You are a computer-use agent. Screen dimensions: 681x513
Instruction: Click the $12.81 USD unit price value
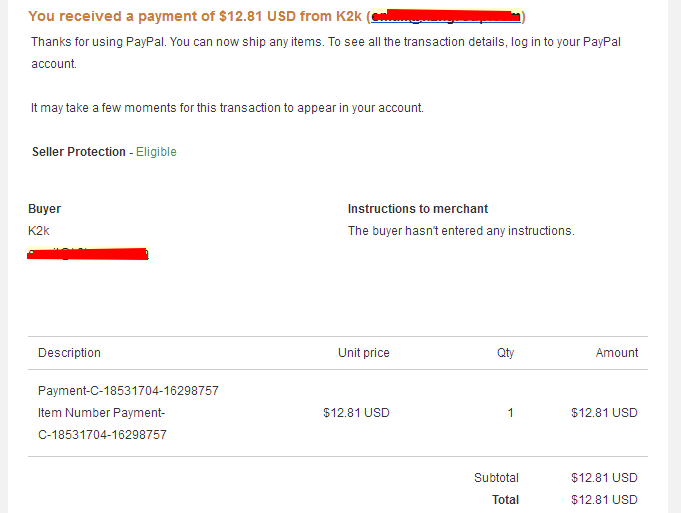(x=356, y=413)
